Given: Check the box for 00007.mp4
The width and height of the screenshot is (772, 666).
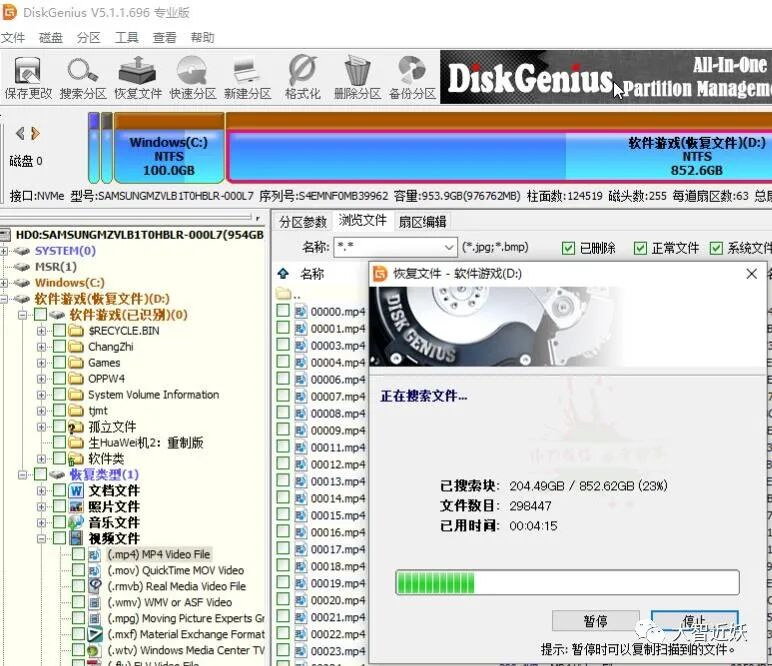Looking at the screenshot, I should 283,395.
